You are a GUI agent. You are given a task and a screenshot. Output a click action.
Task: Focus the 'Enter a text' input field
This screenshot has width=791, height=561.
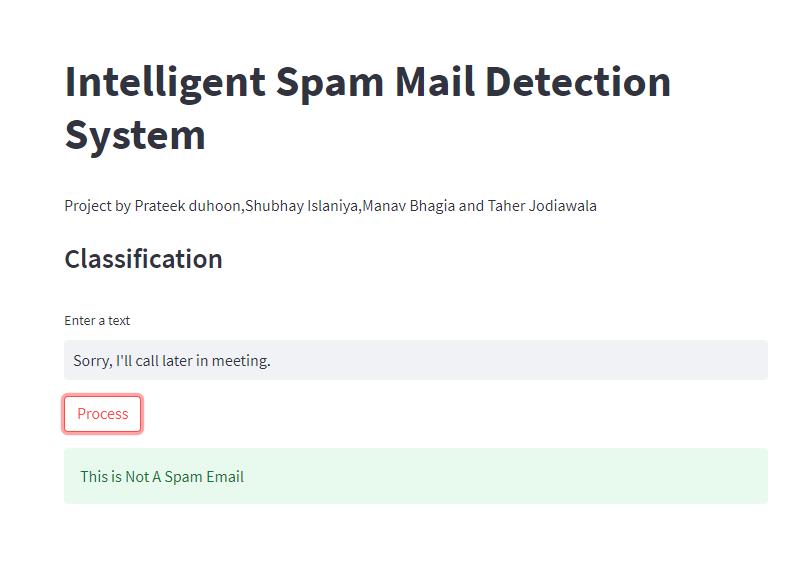click(x=416, y=360)
